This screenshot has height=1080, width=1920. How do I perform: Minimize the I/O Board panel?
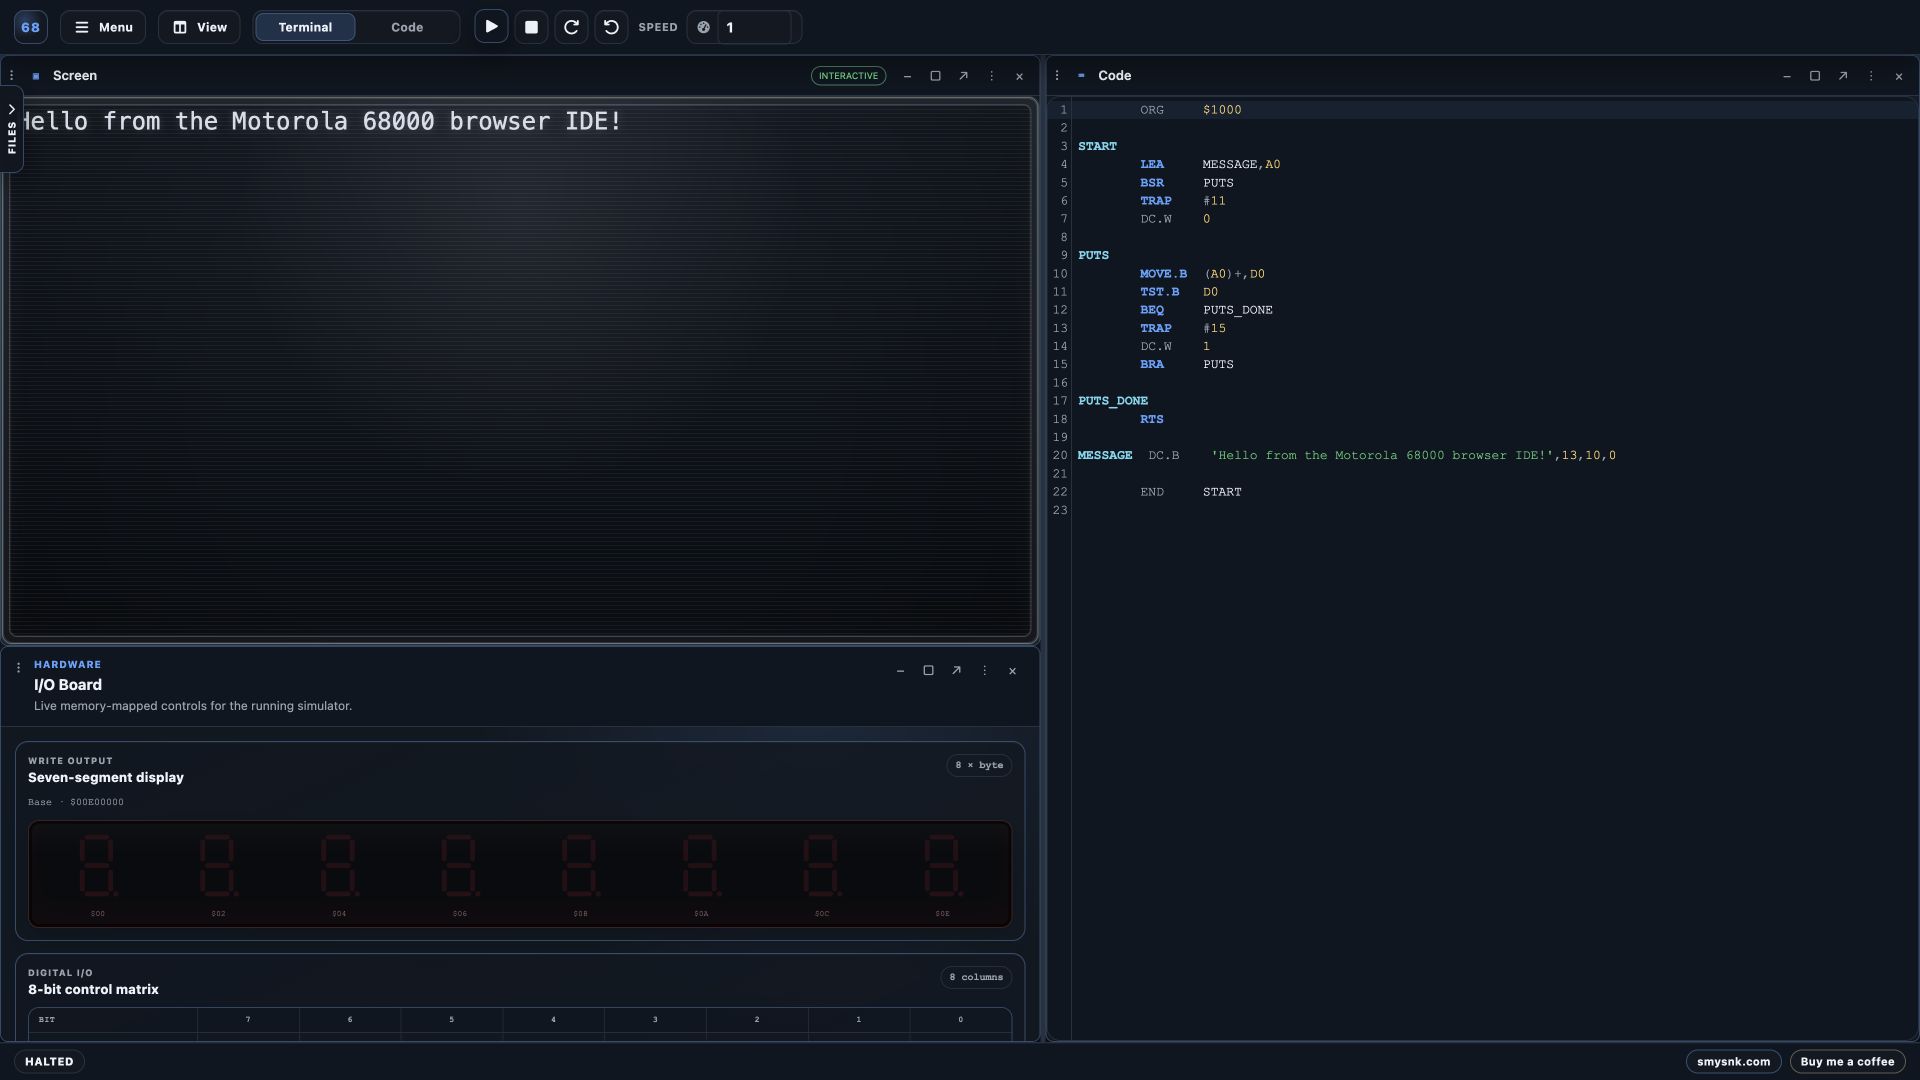tap(900, 671)
